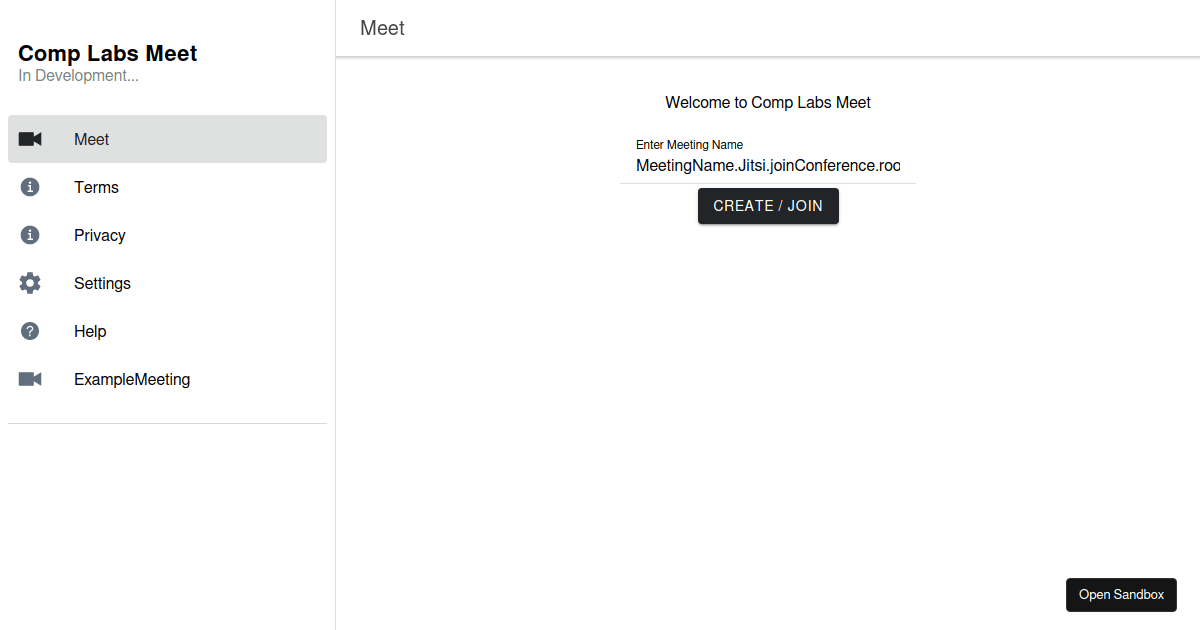Click the Terms info icon
This screenshot has height=630, width=1200.
[30, 187]
